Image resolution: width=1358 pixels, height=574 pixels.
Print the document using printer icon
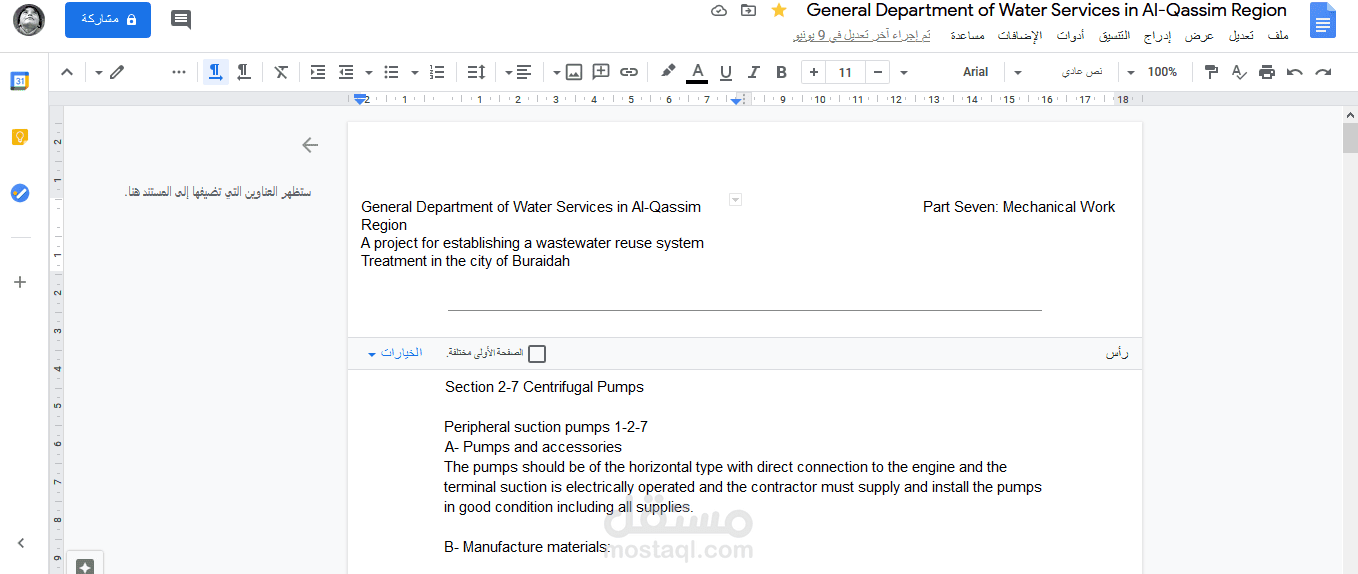1267,72
